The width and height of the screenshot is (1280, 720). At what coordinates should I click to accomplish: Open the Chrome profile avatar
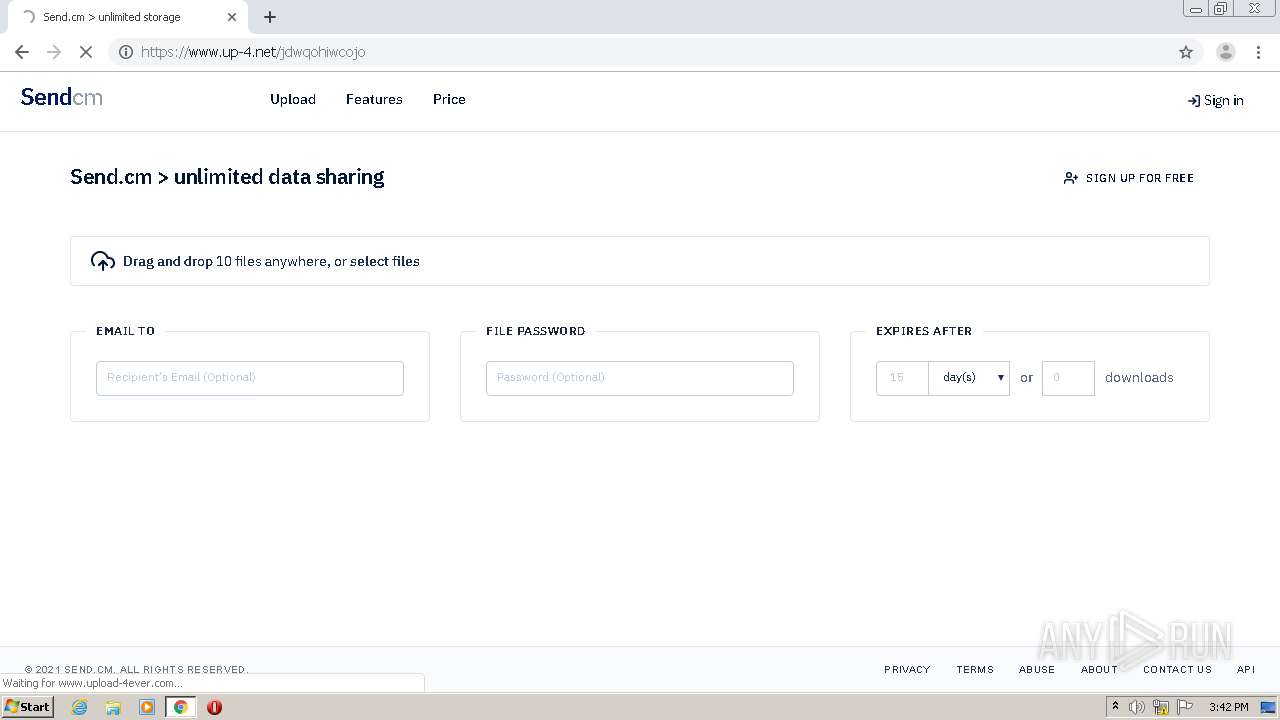coord(1226,52)
